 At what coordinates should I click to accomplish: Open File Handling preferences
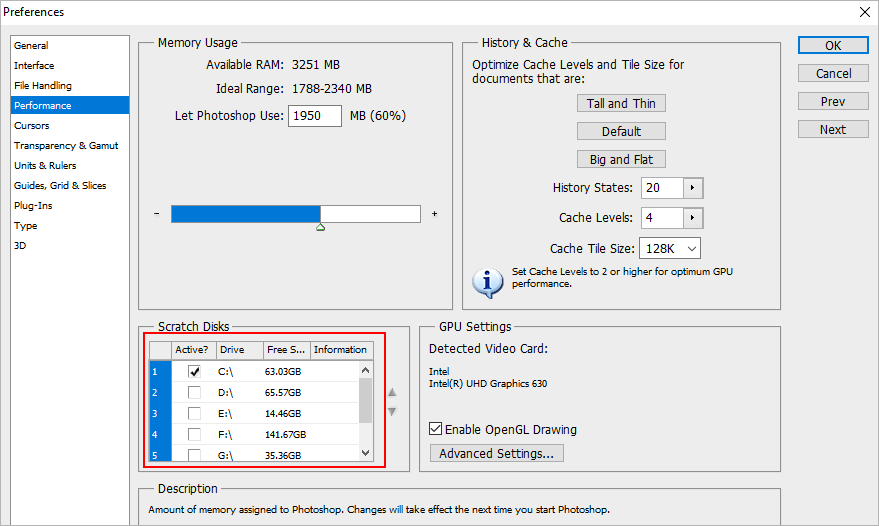click(x=43, y=86)
